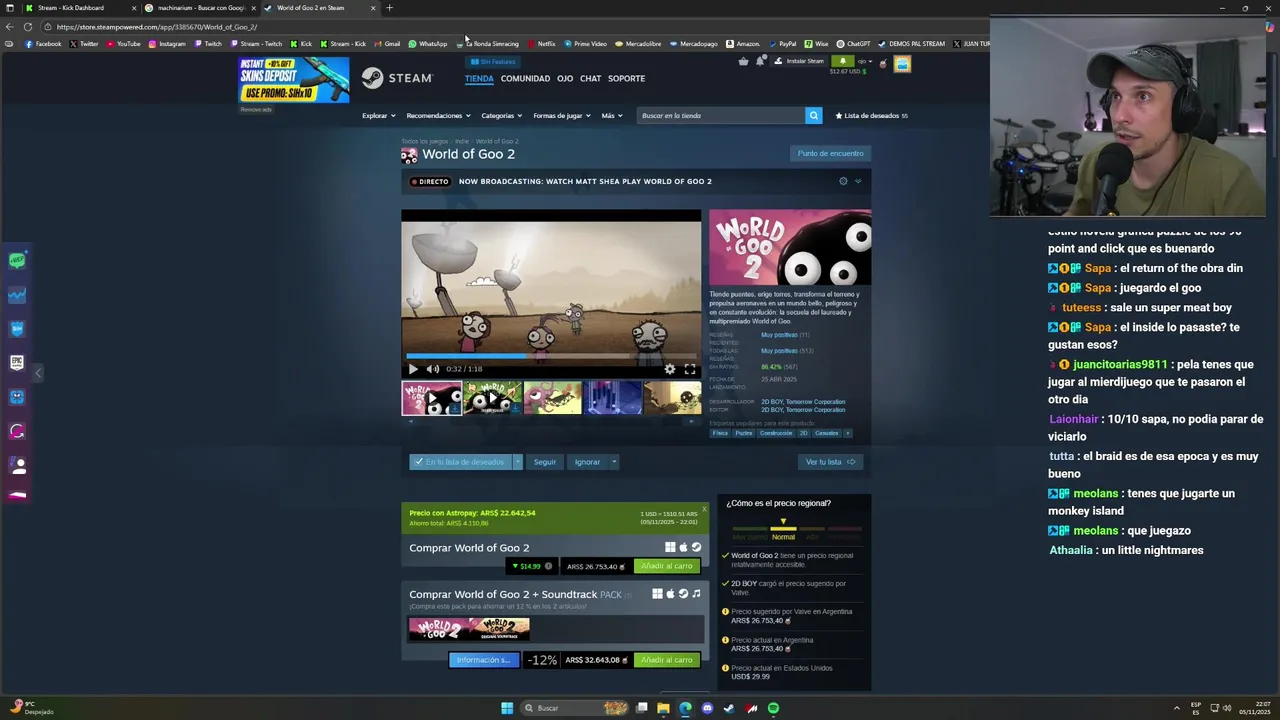The image size is (1280, 720).
Task: Open Recomendaciones dropdown menu
Action: (438, 116)
